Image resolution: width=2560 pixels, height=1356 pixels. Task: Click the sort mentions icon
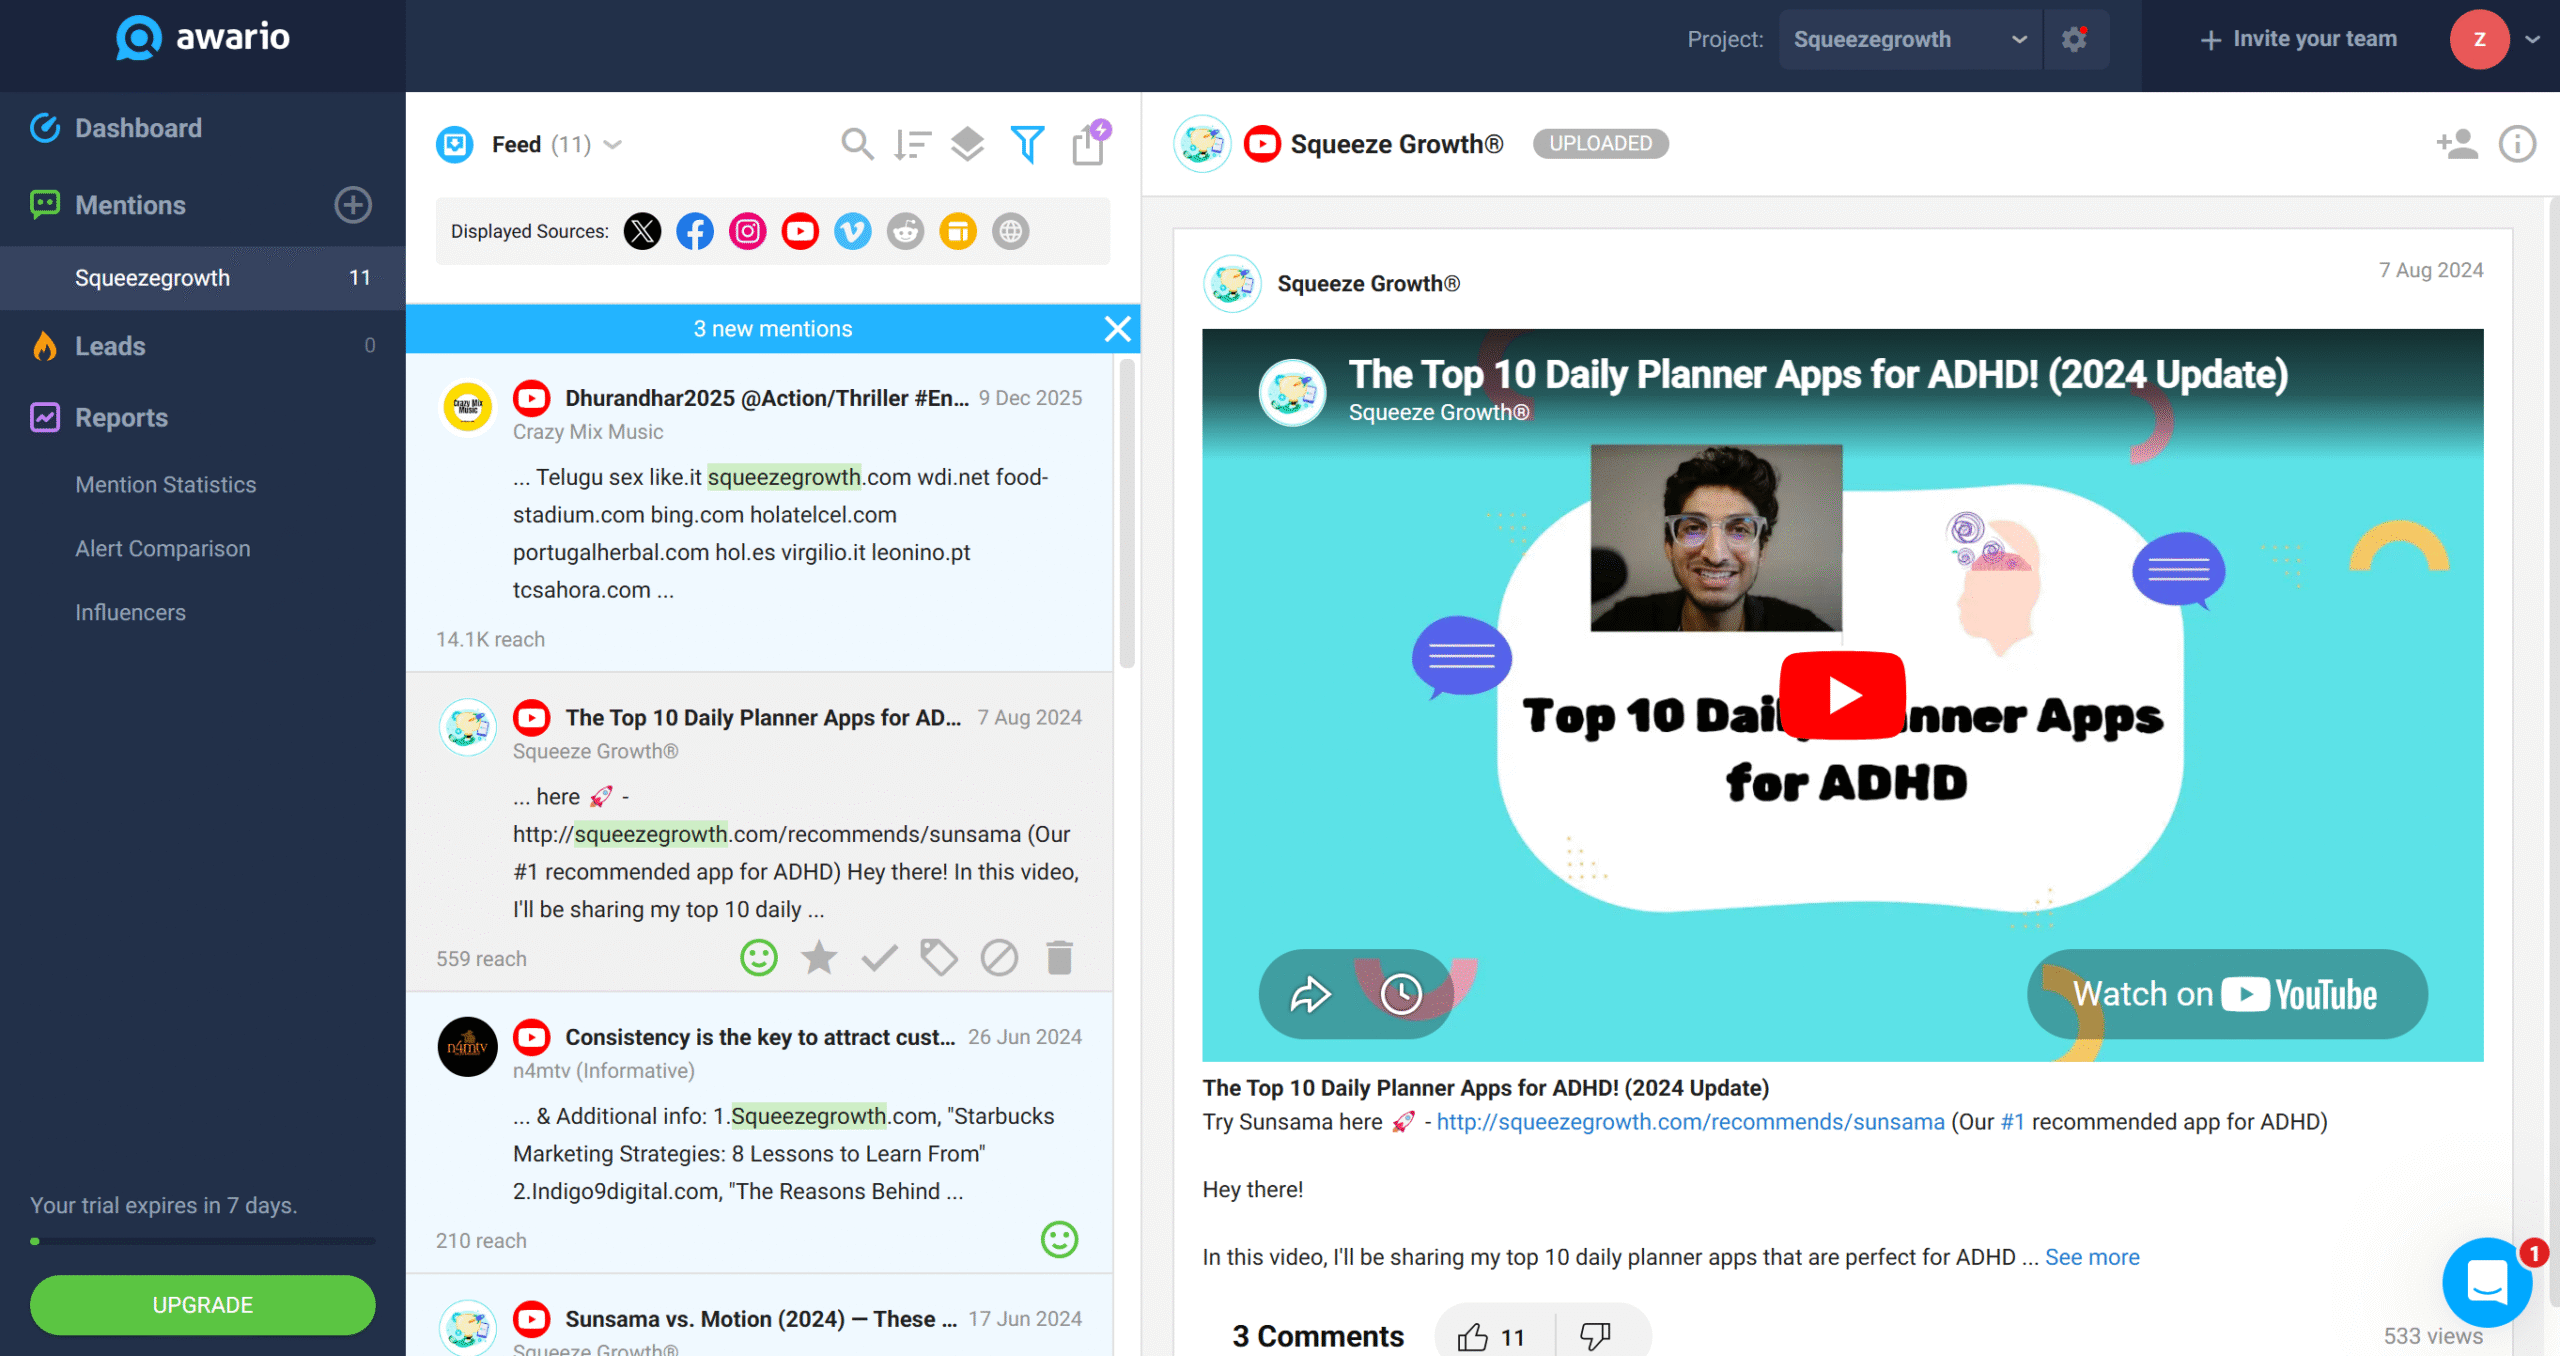[x=912, y=144]
